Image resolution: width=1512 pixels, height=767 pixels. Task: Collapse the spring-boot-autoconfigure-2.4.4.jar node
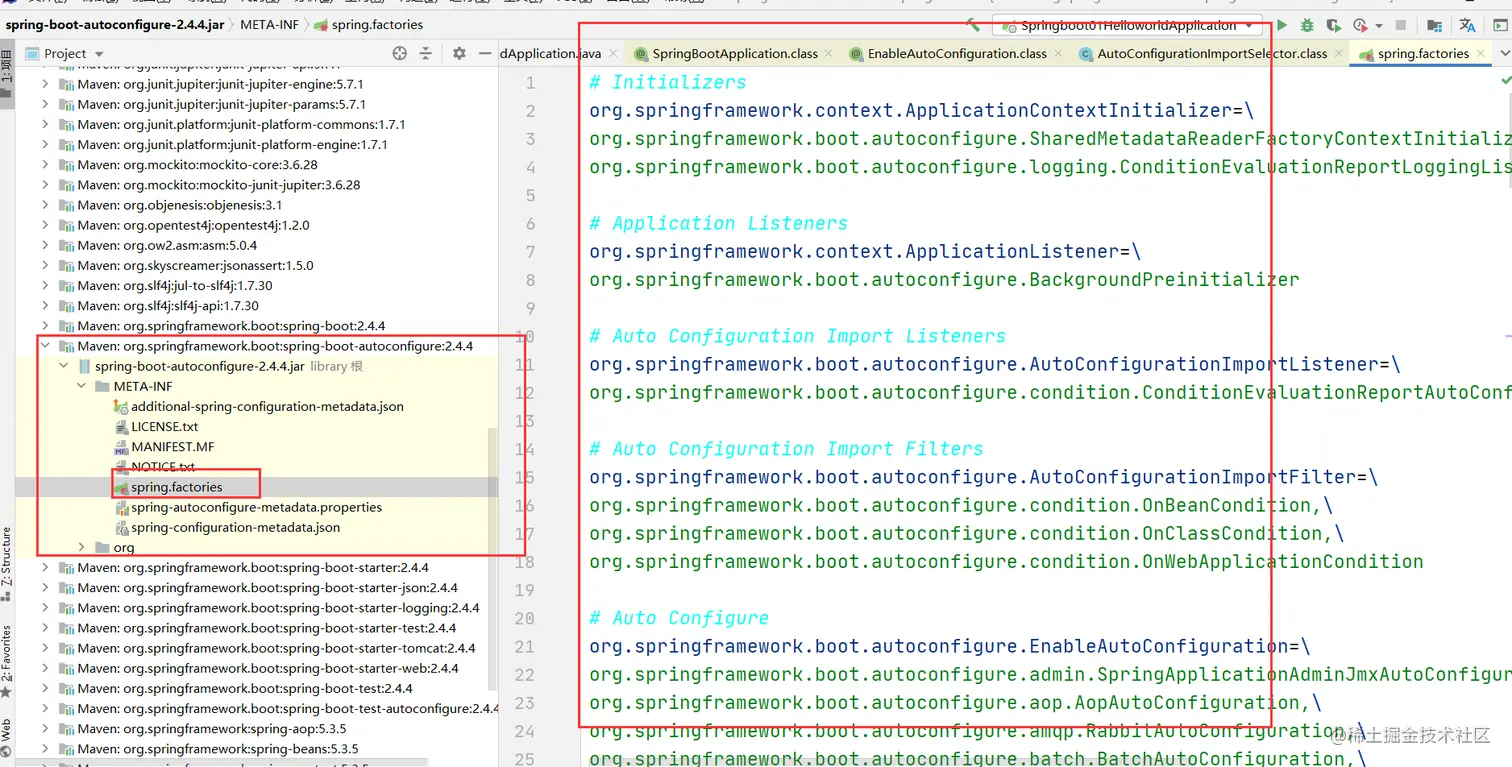click(x=65, y=366)
